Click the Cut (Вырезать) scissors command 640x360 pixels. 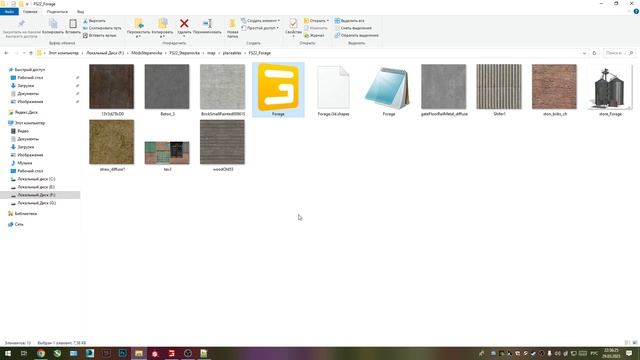pos(95,20)
